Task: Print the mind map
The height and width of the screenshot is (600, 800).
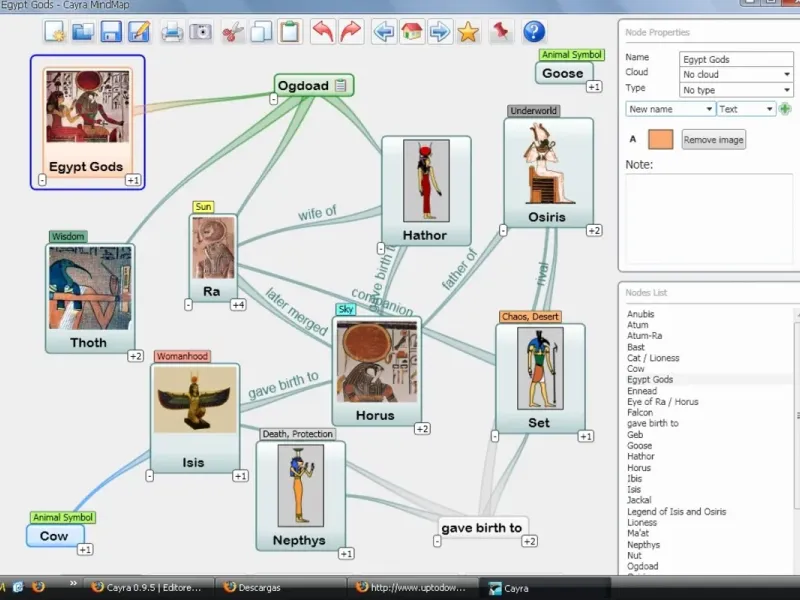Action: pos(172,32)
